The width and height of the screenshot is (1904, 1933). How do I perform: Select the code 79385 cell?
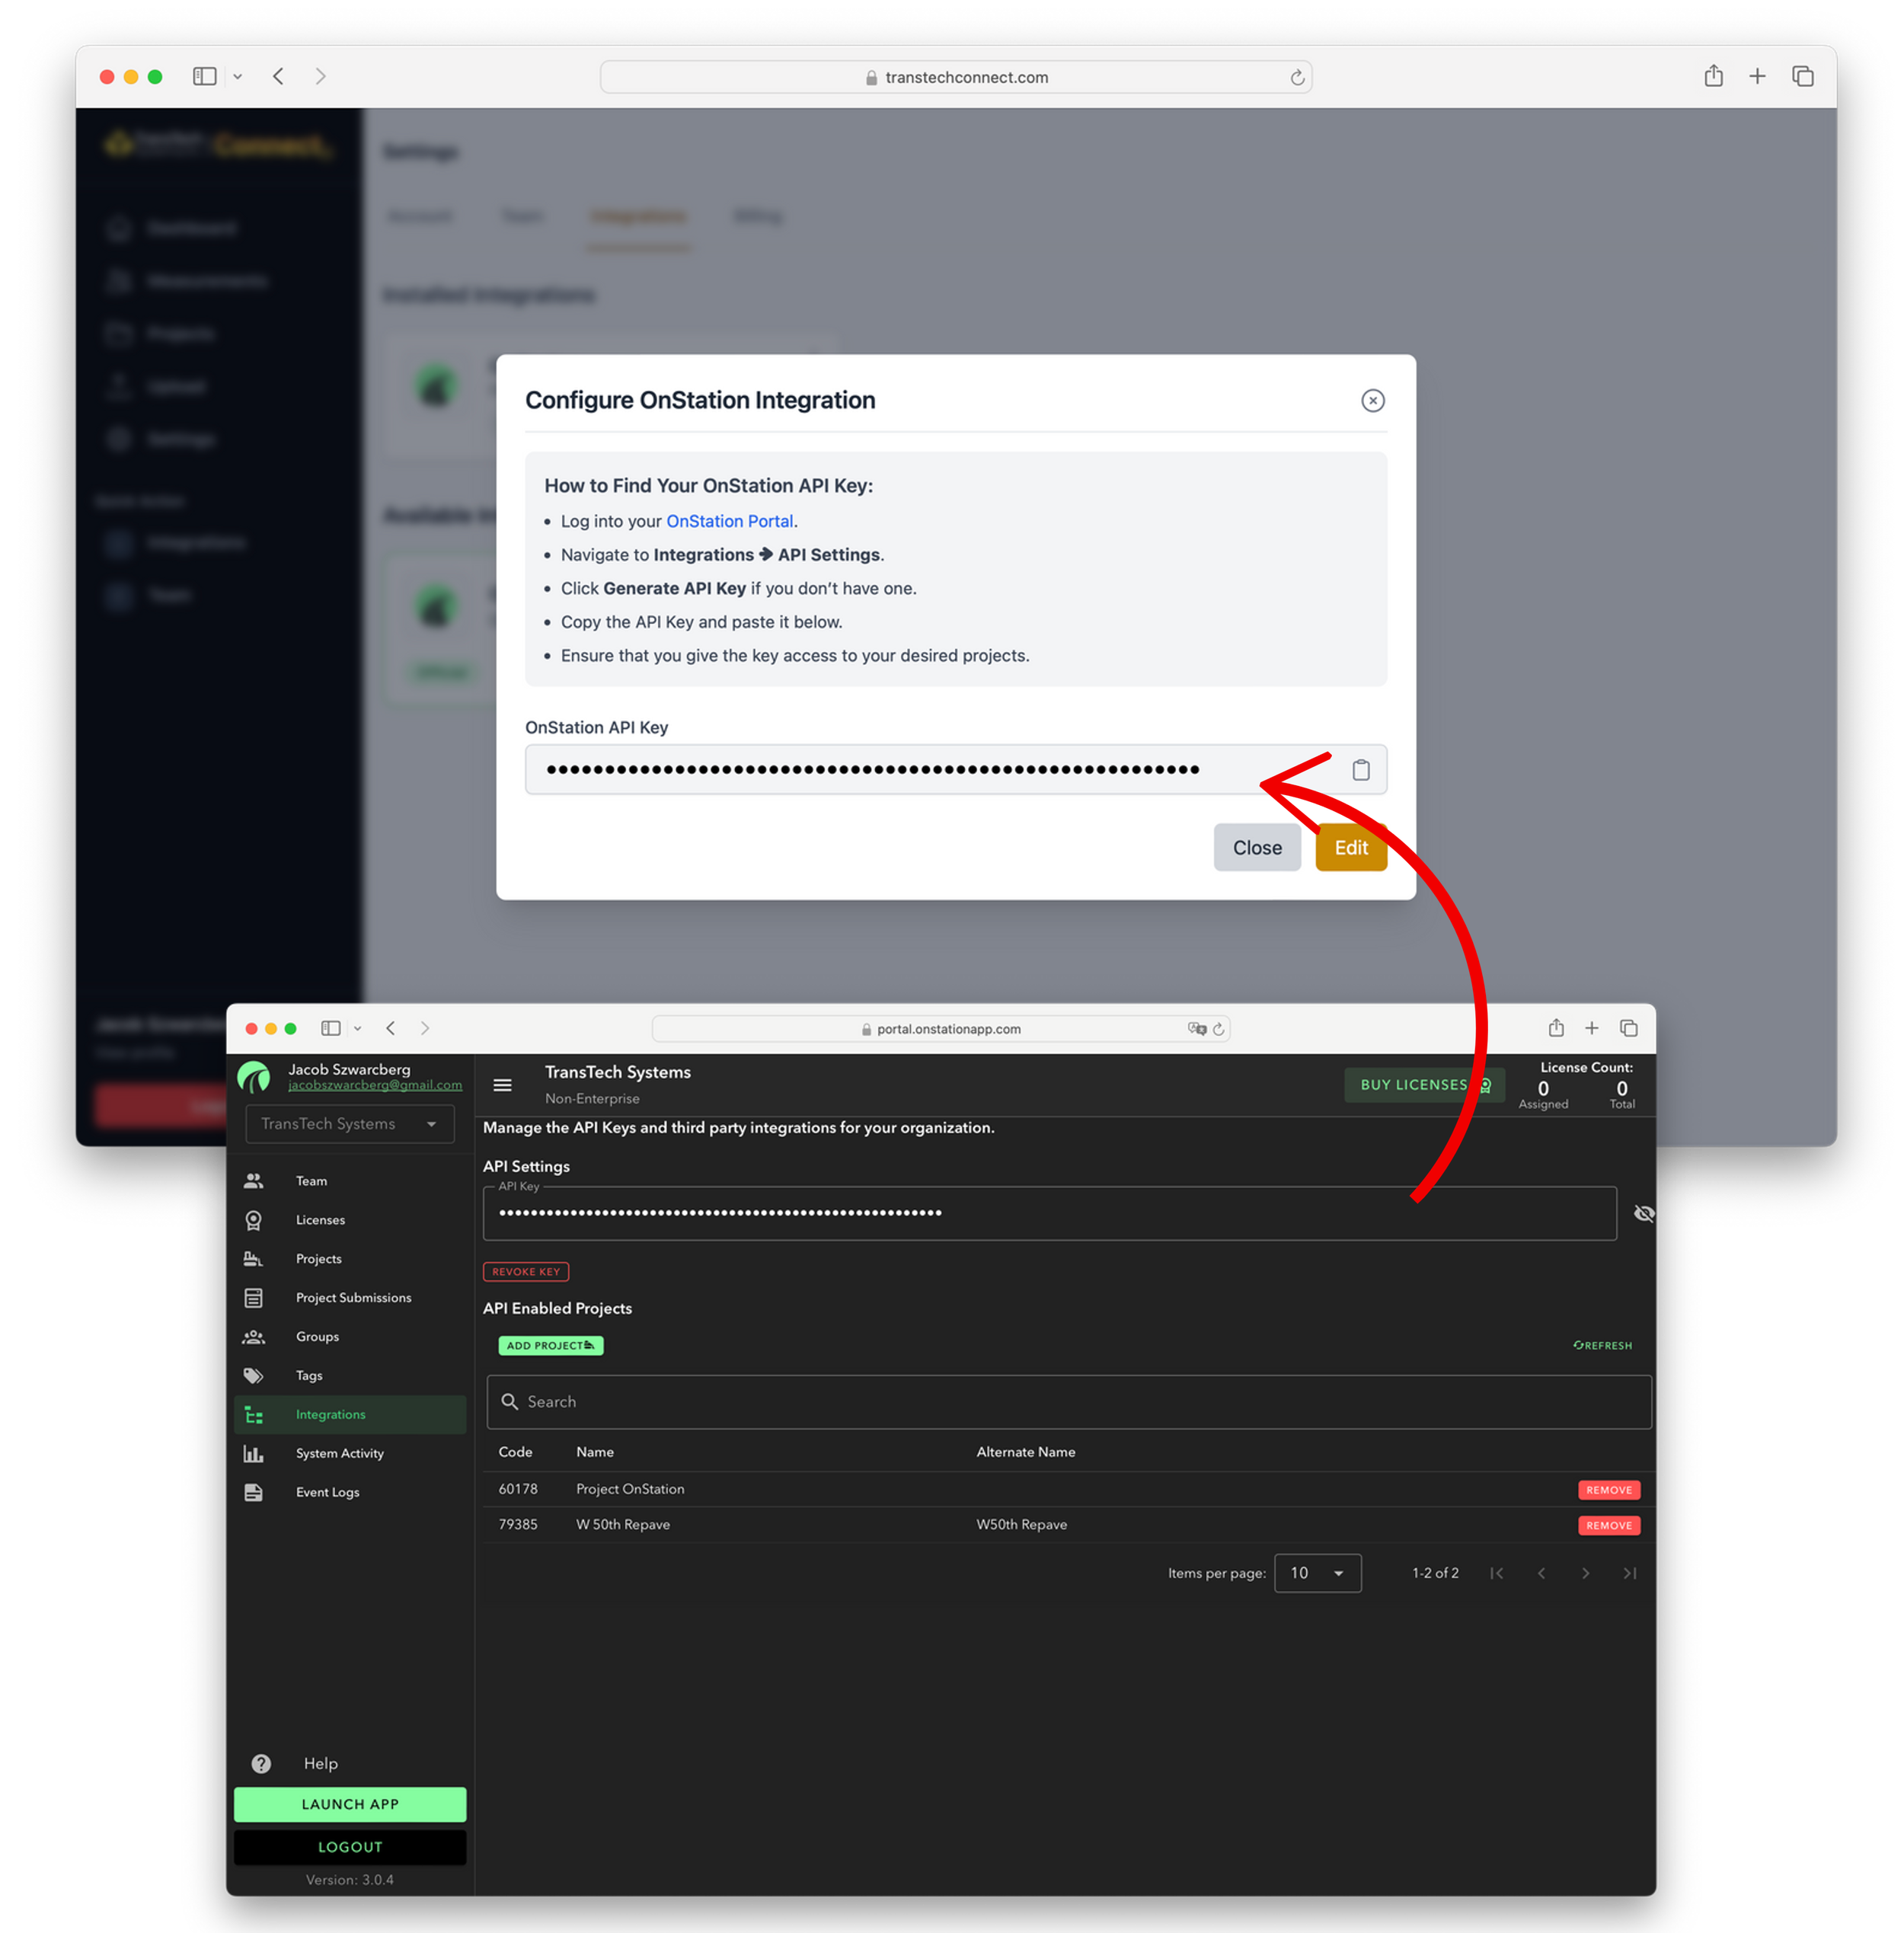[x=517, y=1524]
